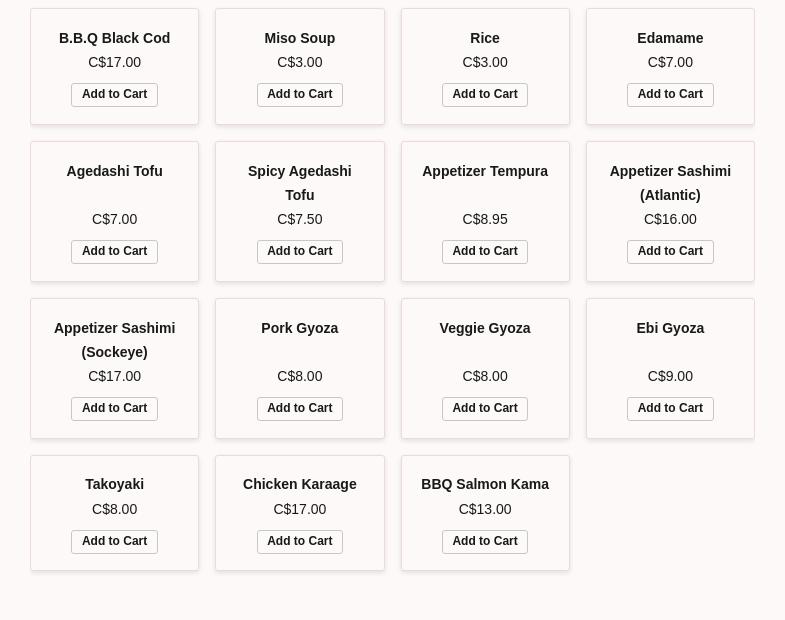Click the Takoyaki item name
This screenshot has height=620, width=785.
[x=114, y=484]
